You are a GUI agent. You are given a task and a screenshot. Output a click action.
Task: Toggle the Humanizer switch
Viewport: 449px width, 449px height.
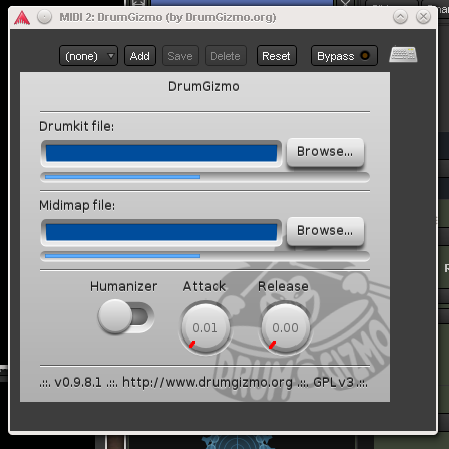pos(126,316)
